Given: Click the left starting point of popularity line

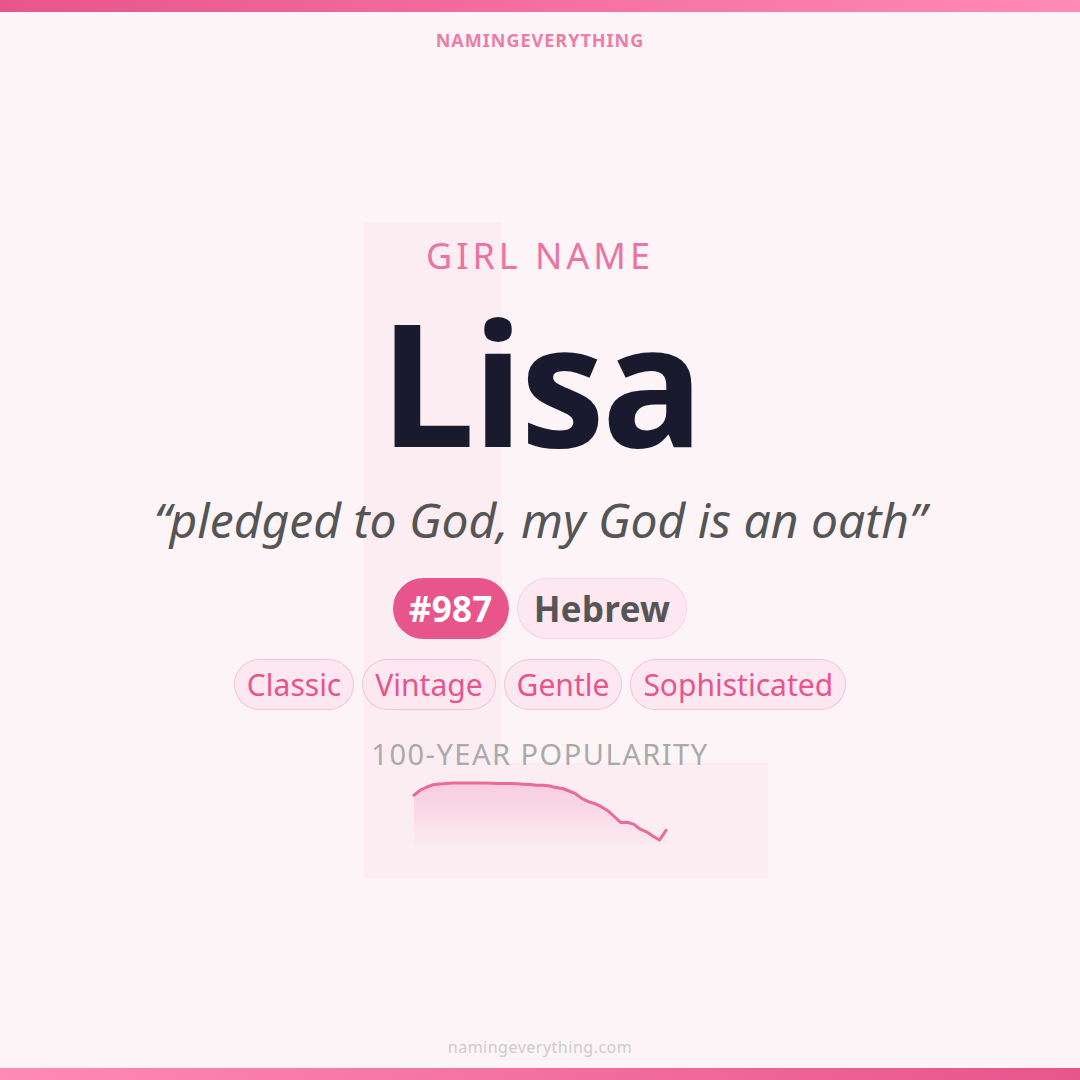Looking at the screenshot, I should (415, 795).
